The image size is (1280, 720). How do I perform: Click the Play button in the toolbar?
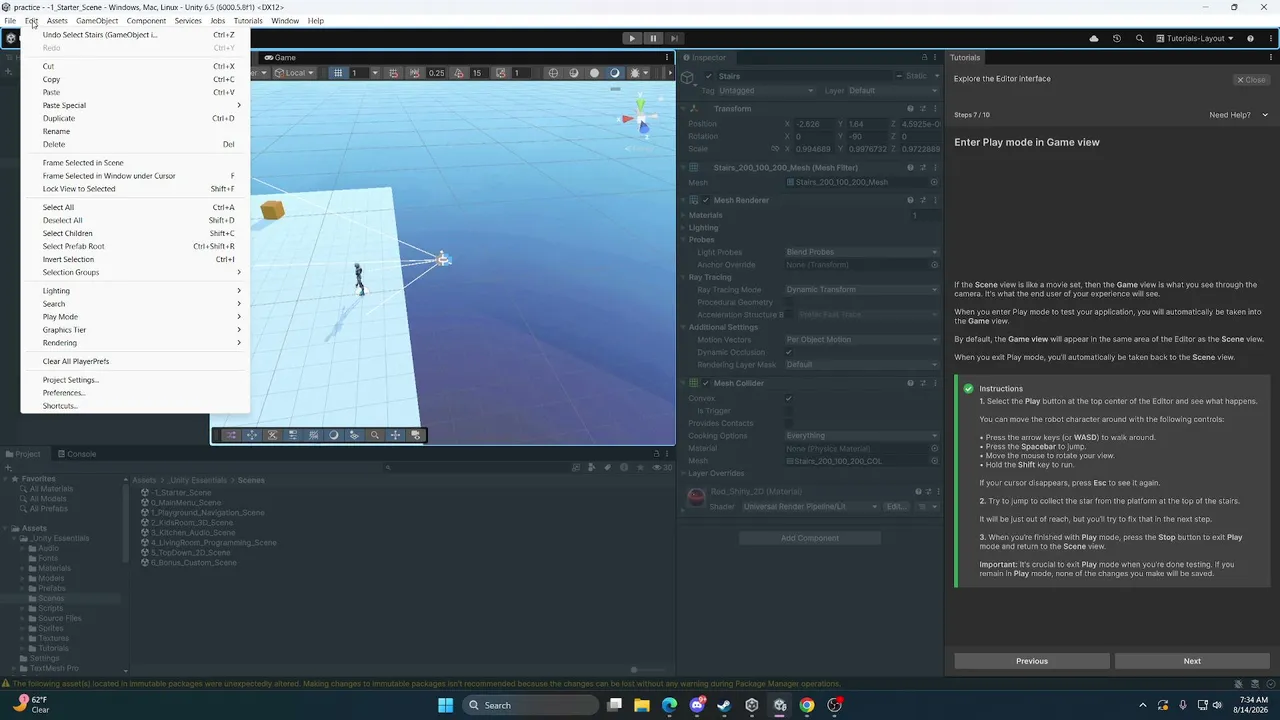click(x=631, y=38)
